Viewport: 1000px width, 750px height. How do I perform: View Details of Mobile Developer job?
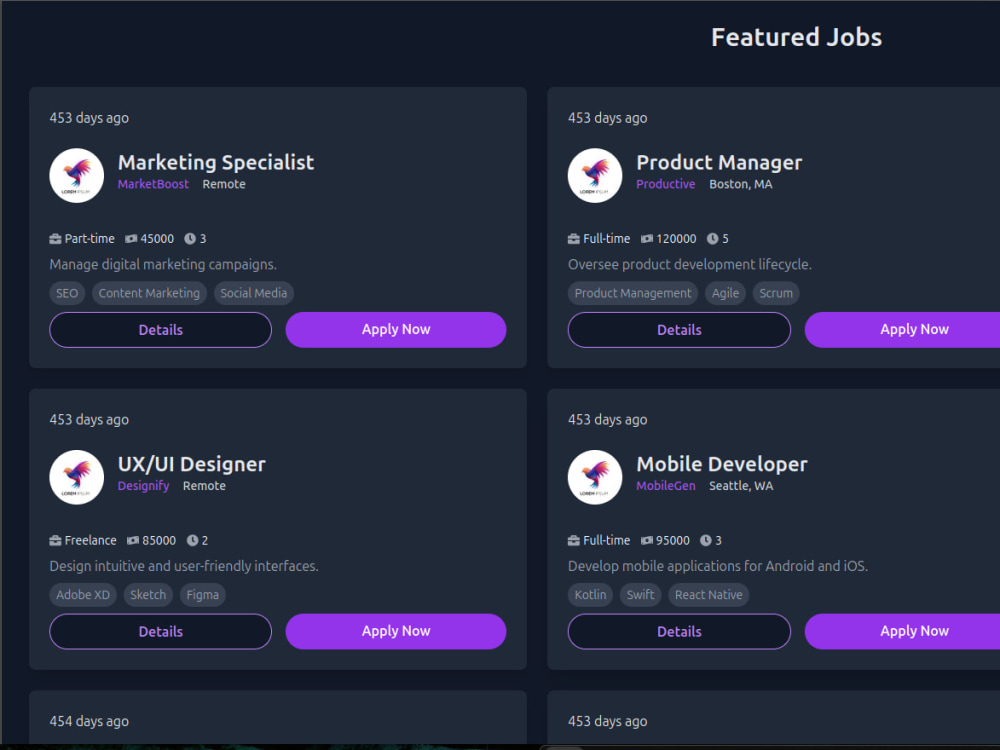679,631
